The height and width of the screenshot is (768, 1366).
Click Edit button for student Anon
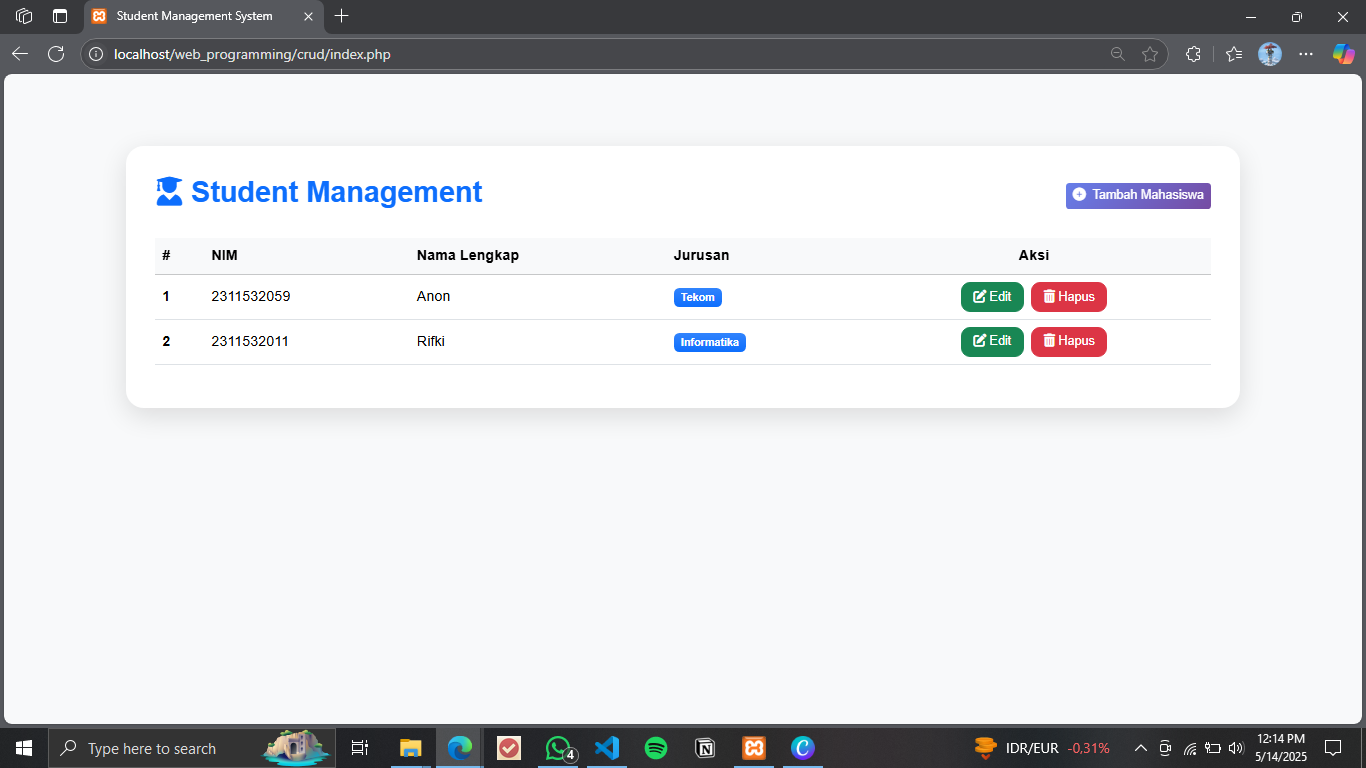coord(991,297)
